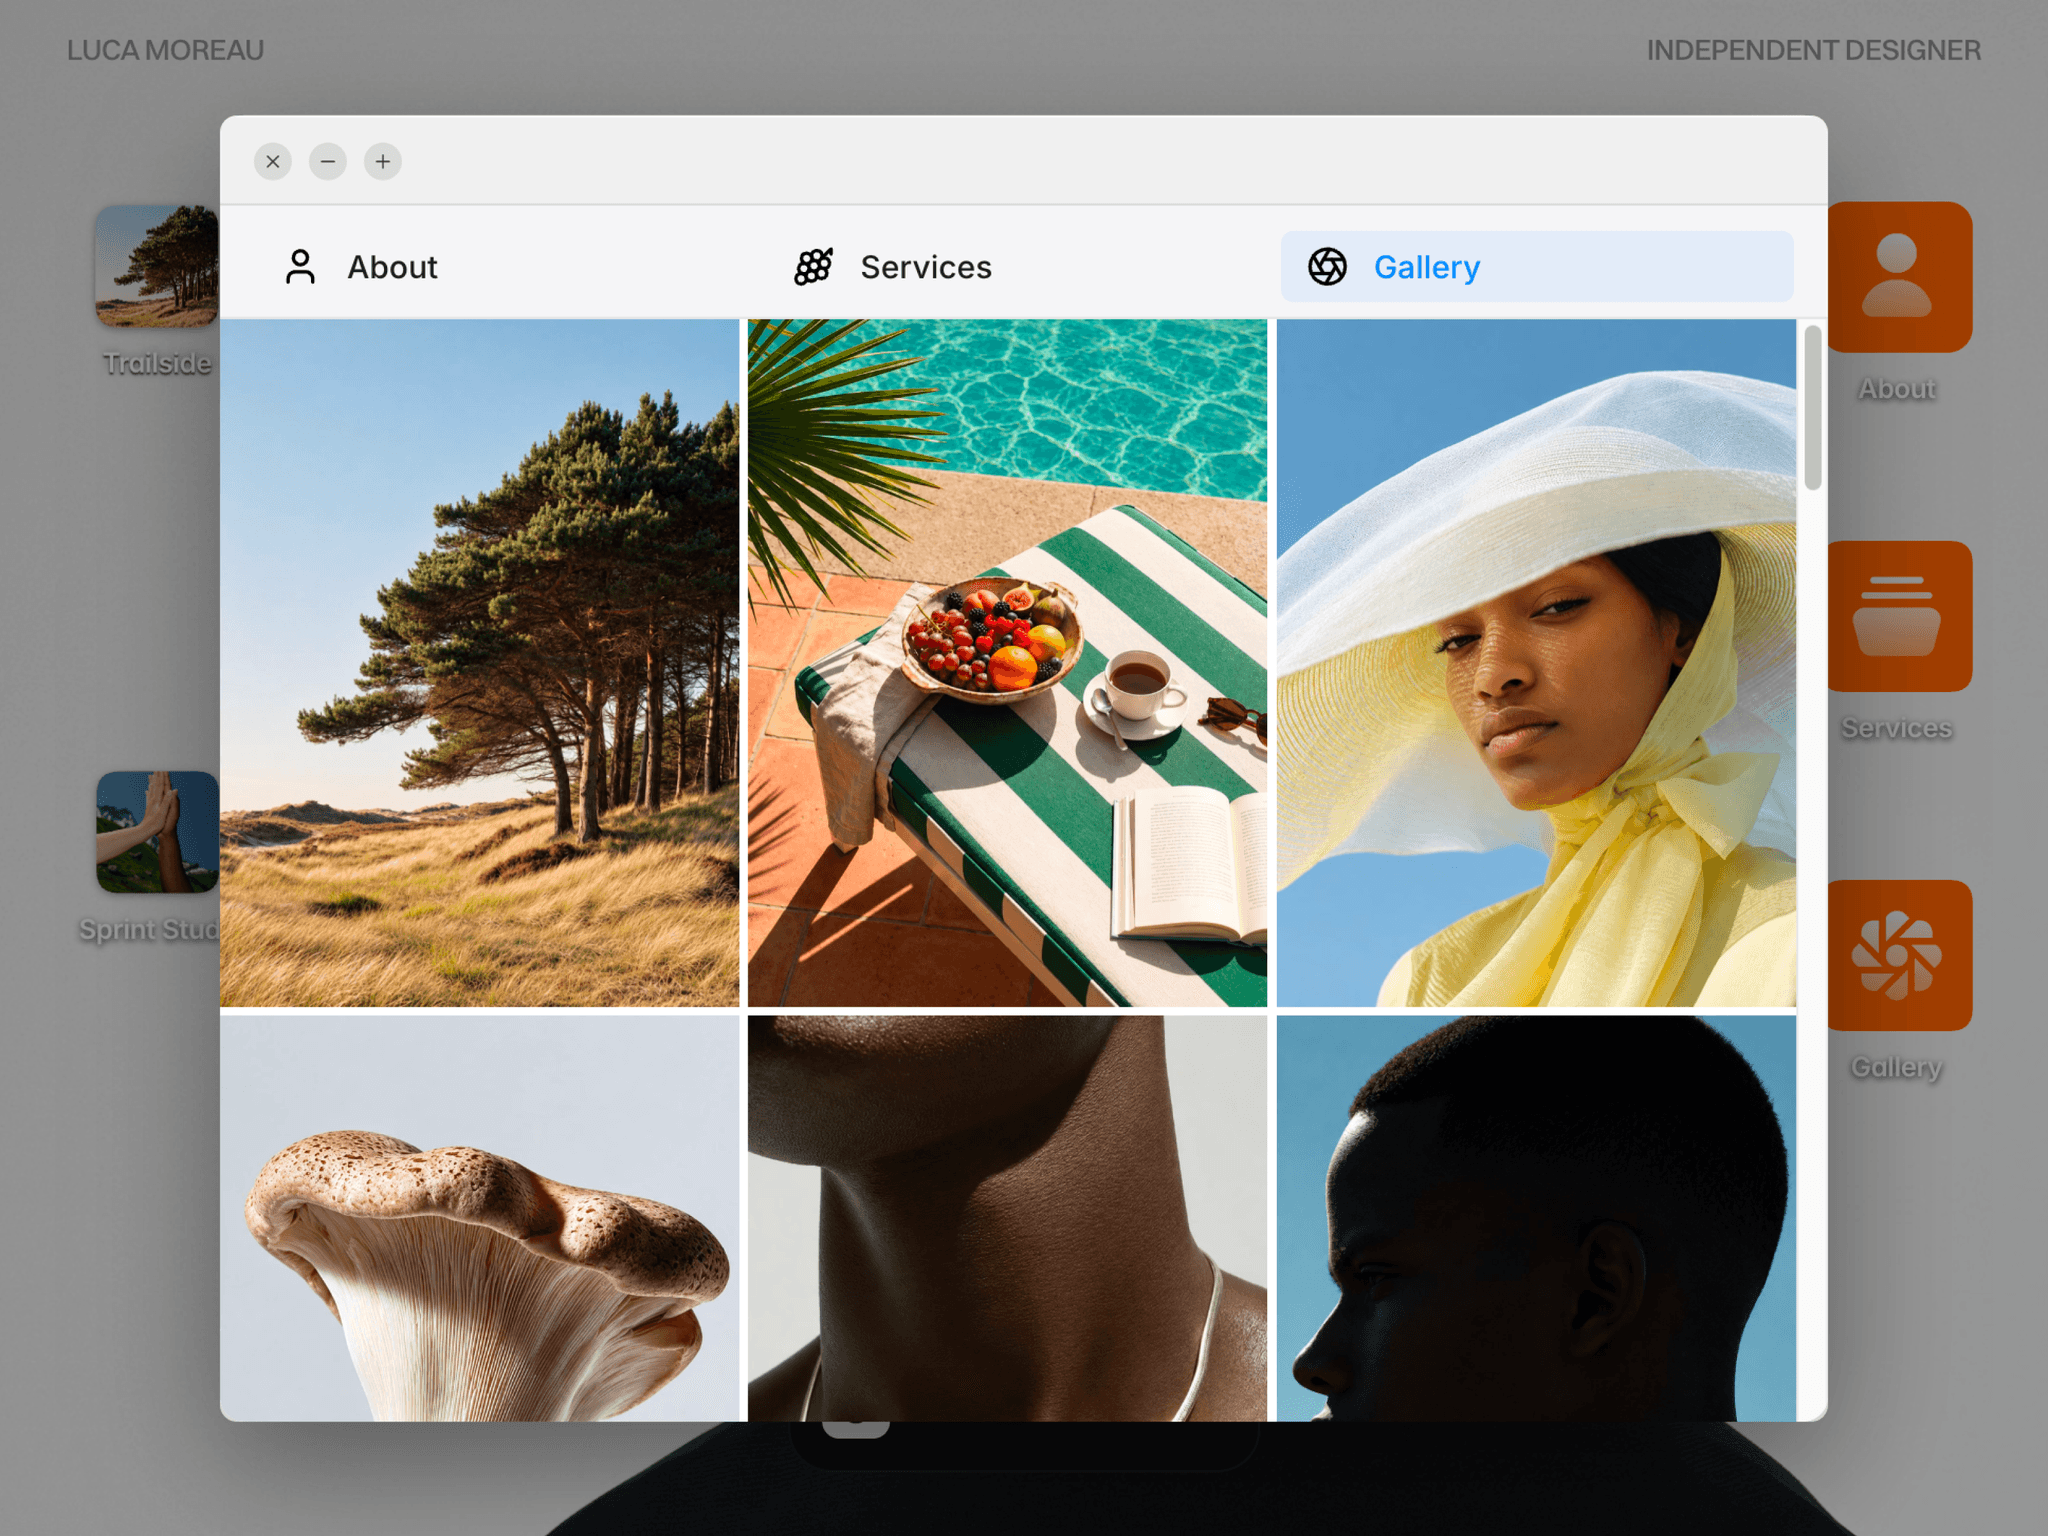This screenshot has width=2048, height=1536.
Task: Open the poolside fruit bowl photo
Action: tap(1007, 663)
